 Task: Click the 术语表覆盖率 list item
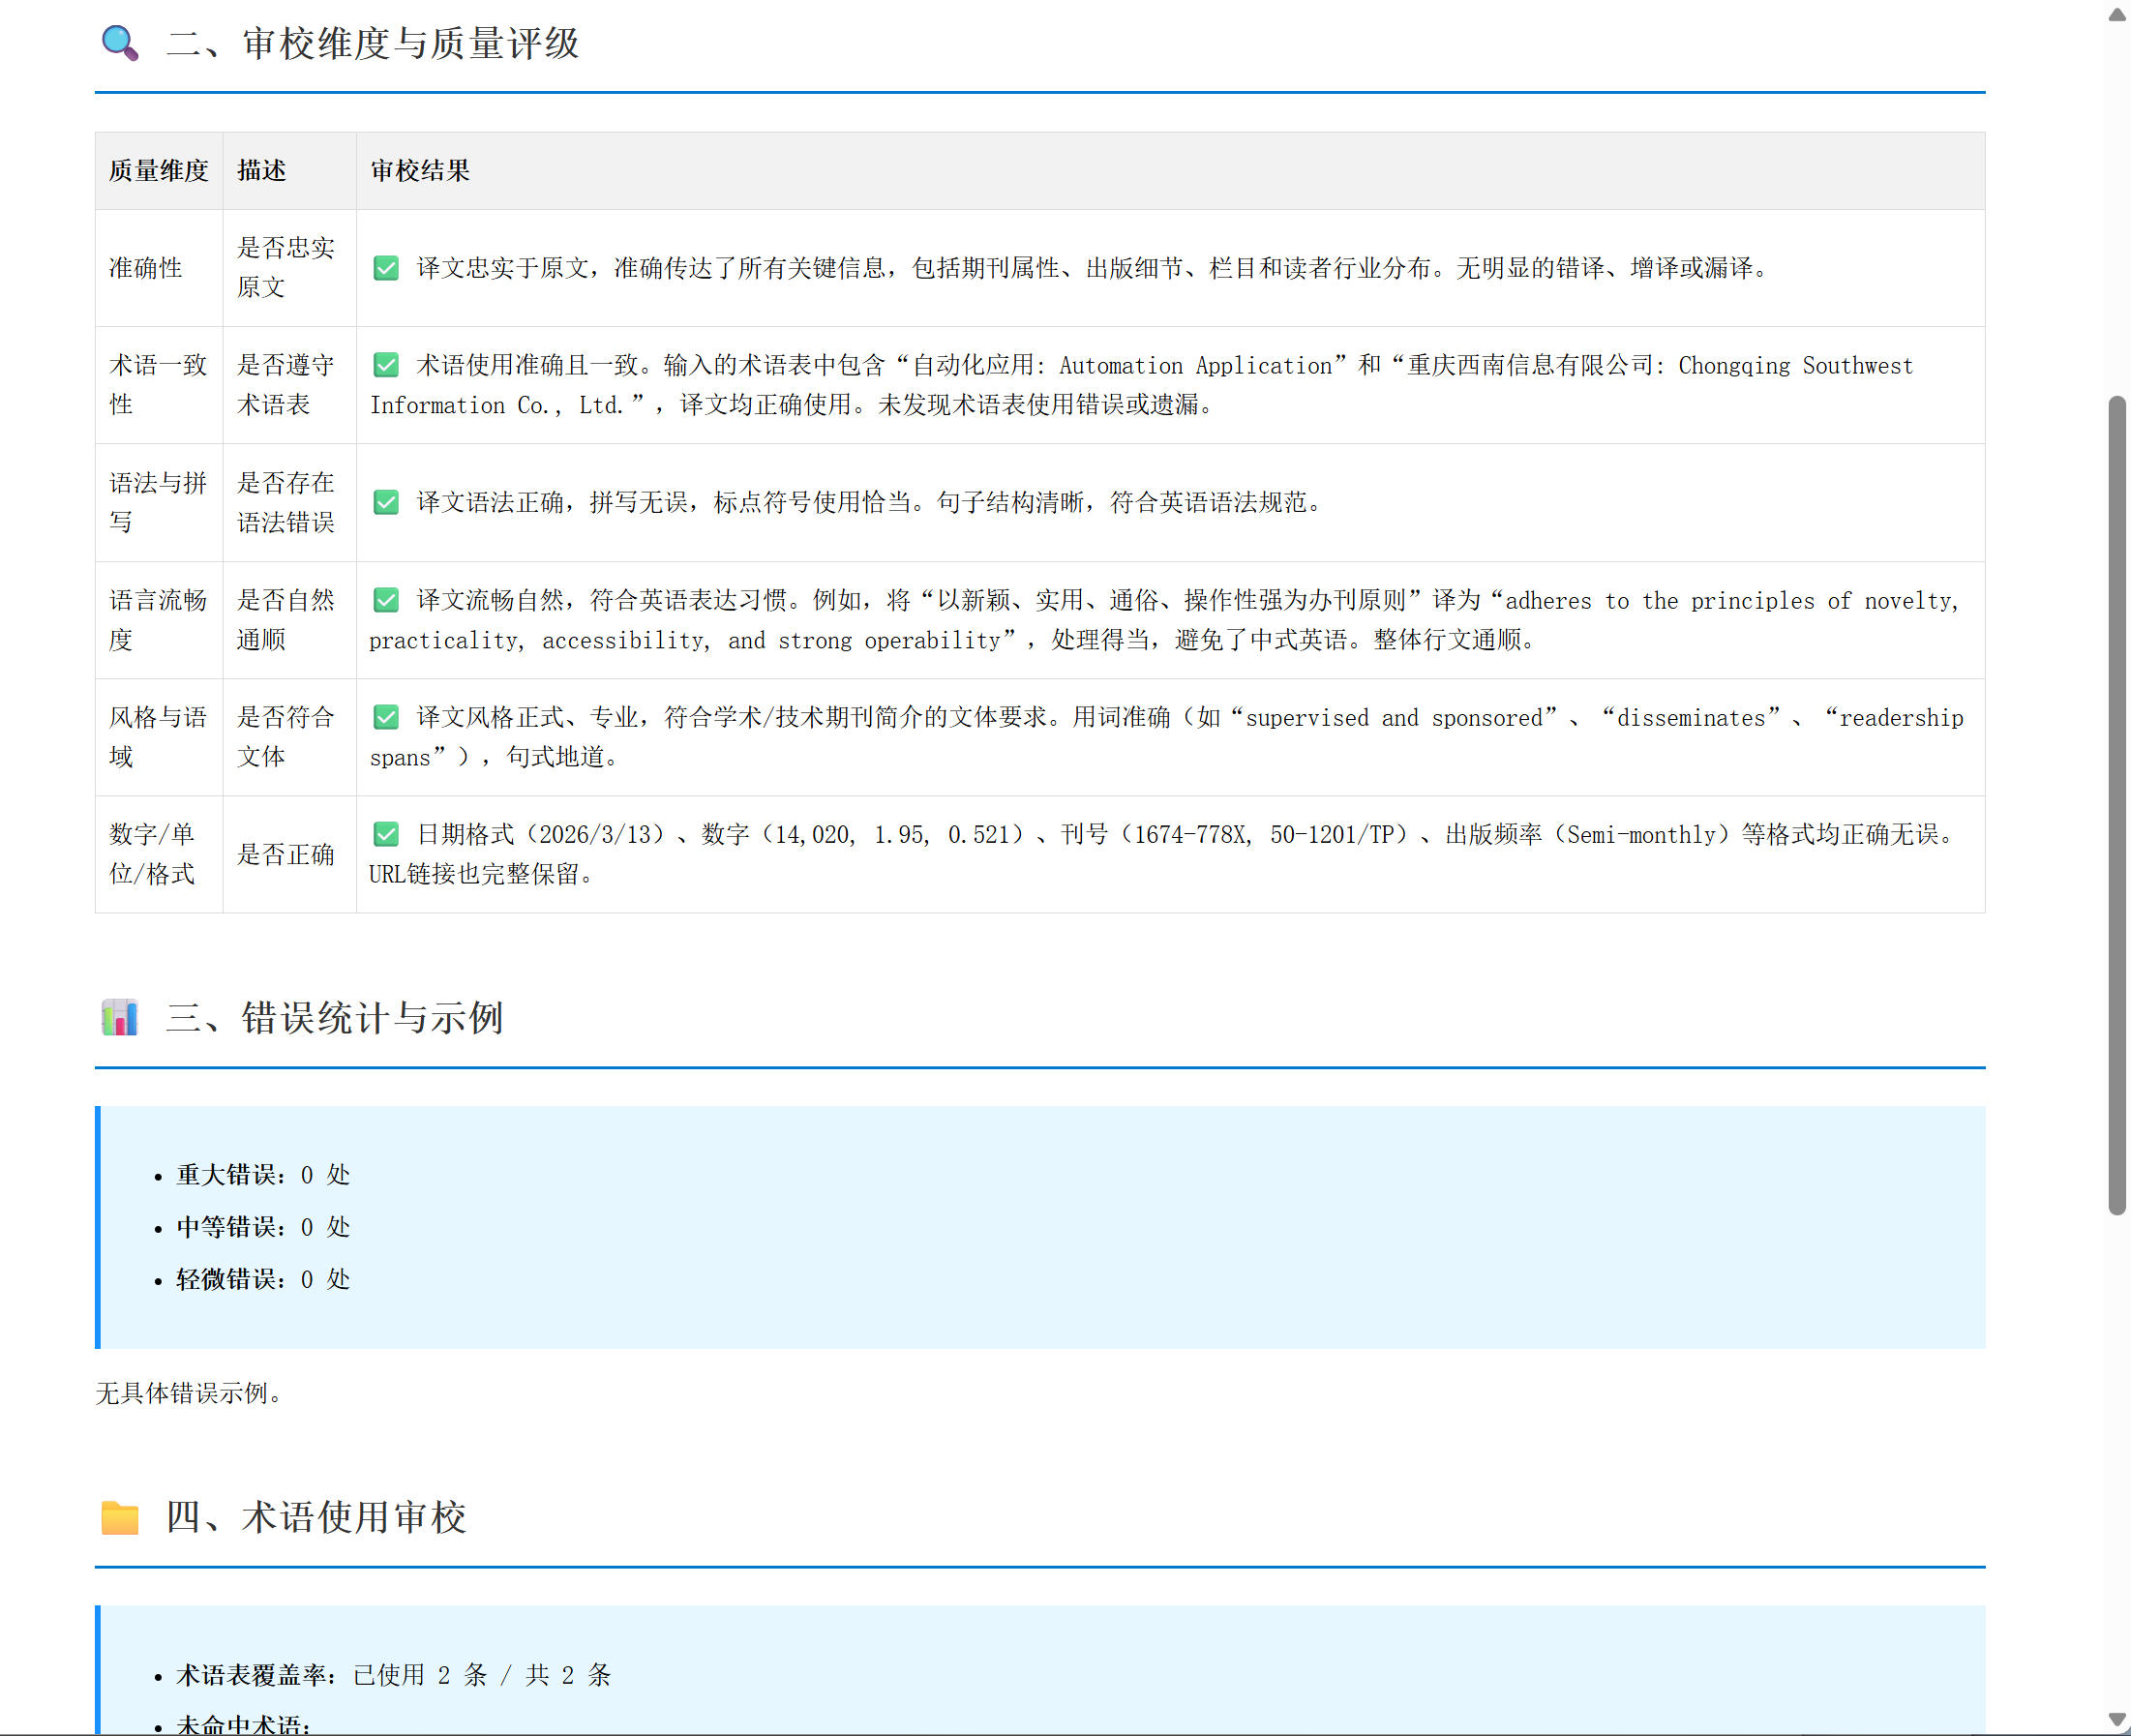tap(393, 1675)
